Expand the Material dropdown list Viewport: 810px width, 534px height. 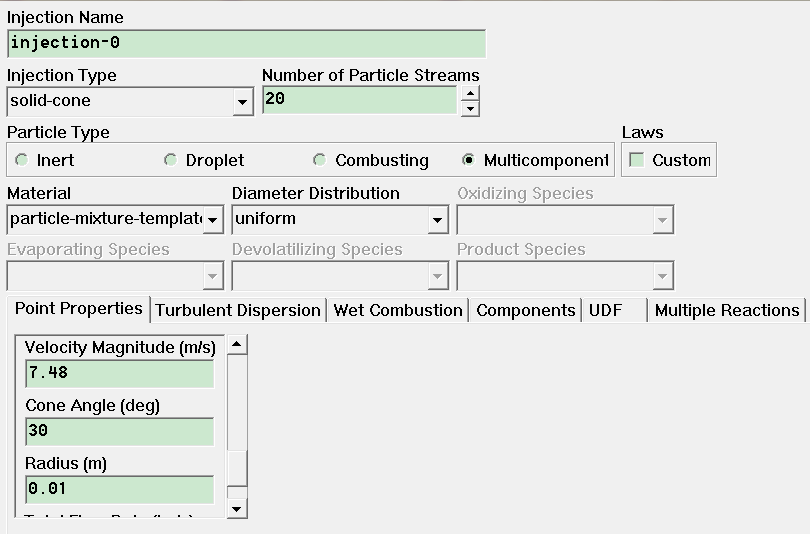[x=213, y=220]
